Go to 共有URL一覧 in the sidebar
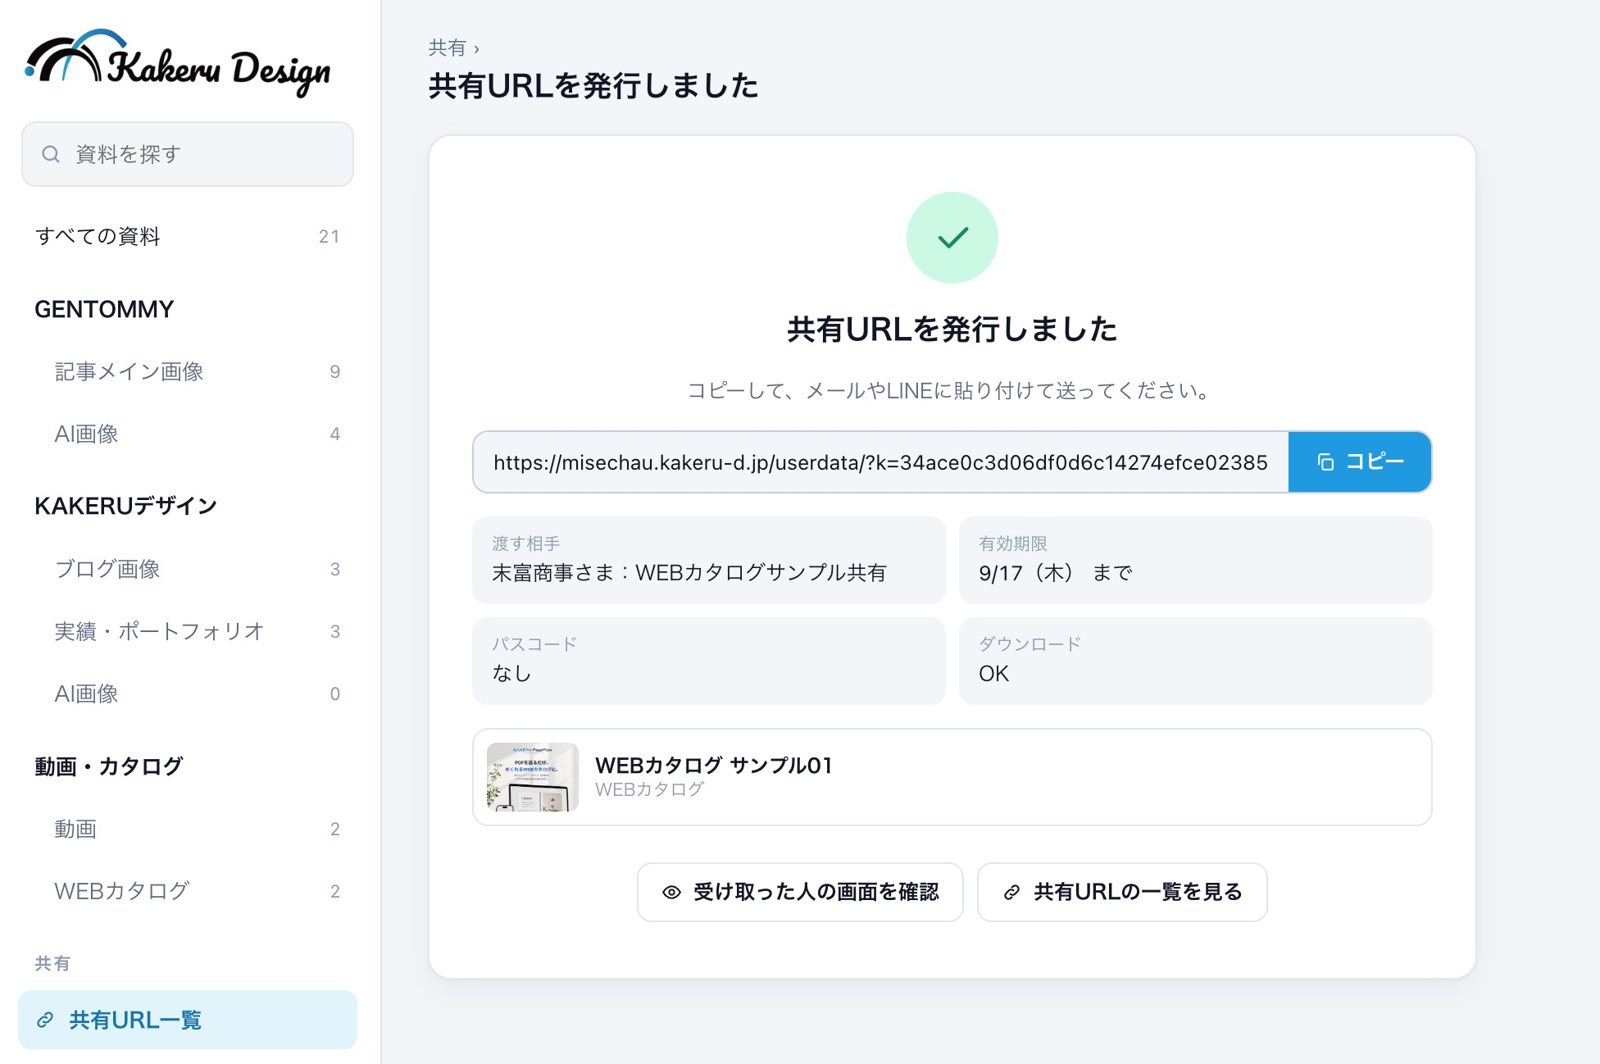1600x1064 pixels. 188,1020
